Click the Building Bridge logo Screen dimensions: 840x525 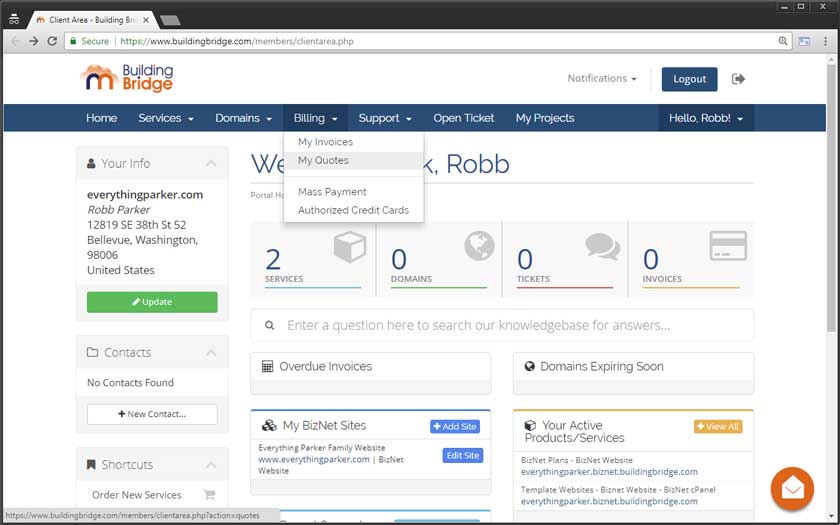point(127,78)
